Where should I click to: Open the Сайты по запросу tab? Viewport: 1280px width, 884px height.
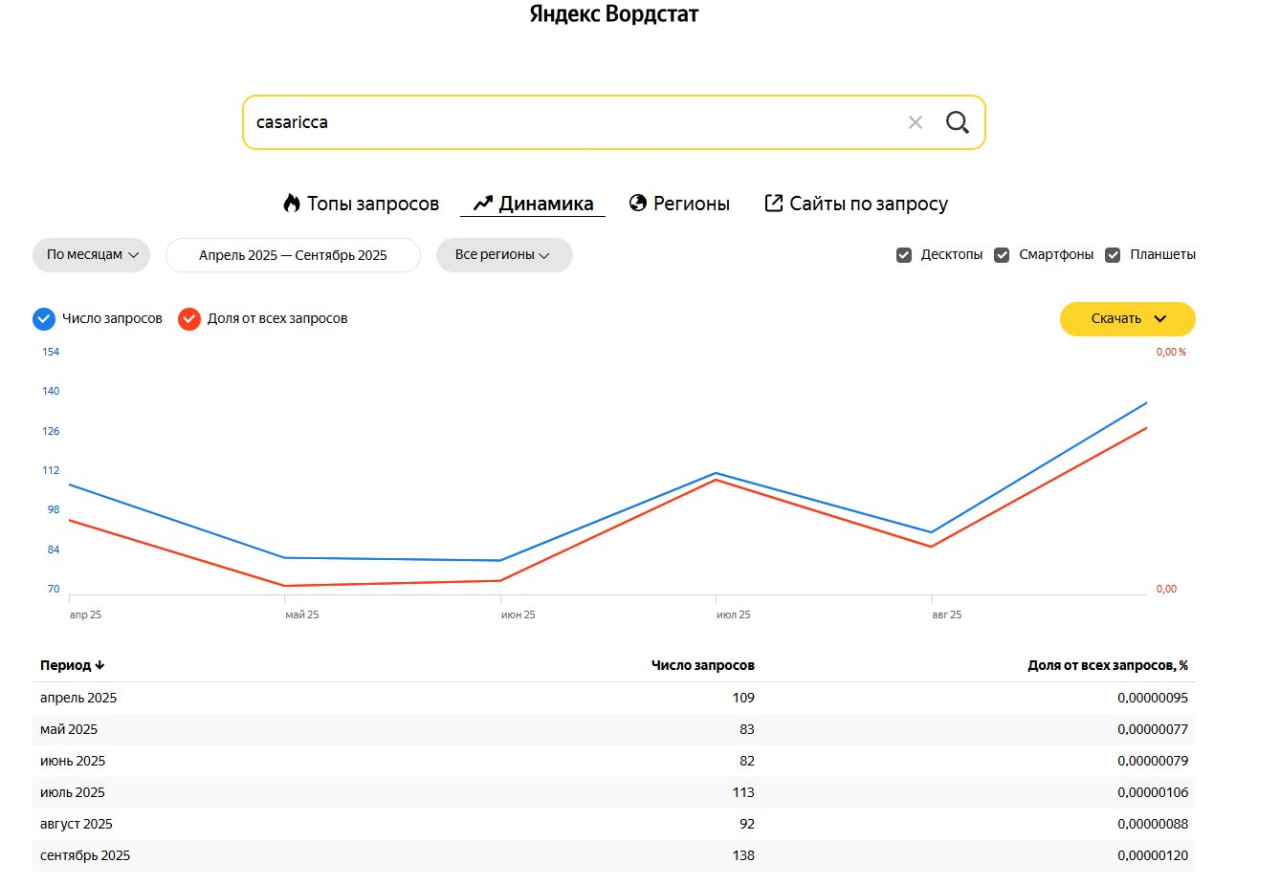[x=868, y=204]
